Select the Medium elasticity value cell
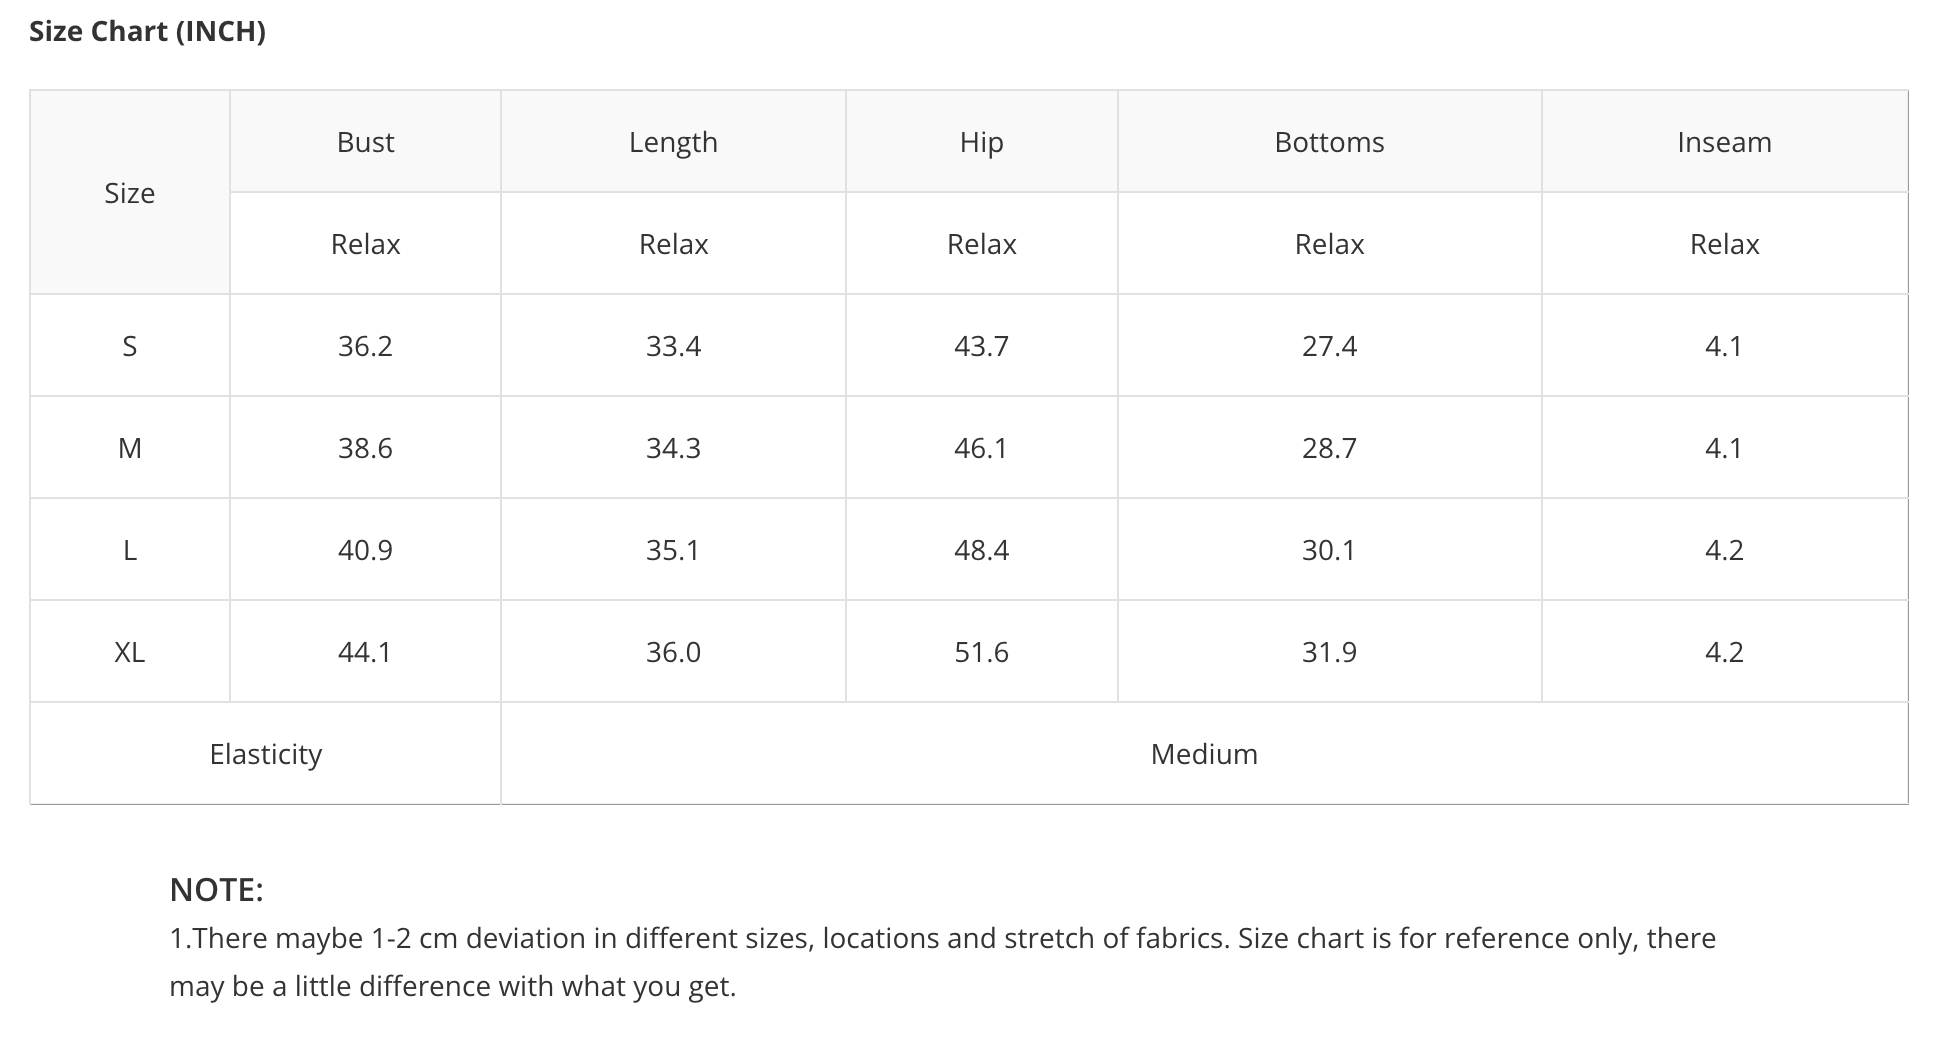 1204,754
